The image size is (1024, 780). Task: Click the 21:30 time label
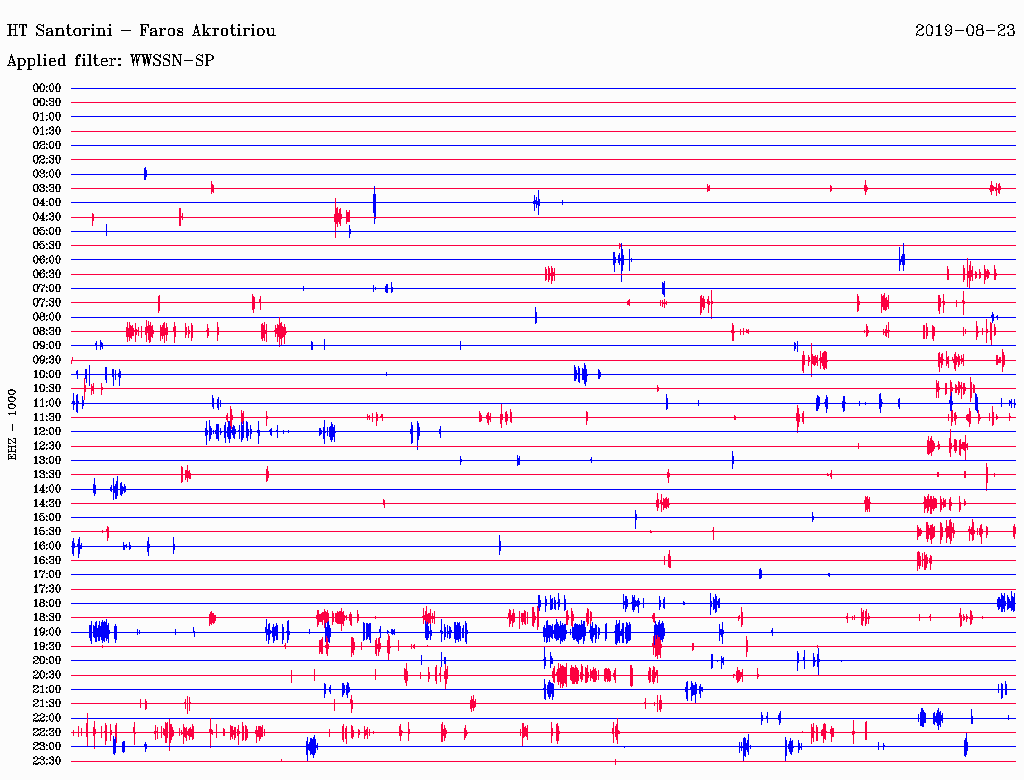(47, 704)
